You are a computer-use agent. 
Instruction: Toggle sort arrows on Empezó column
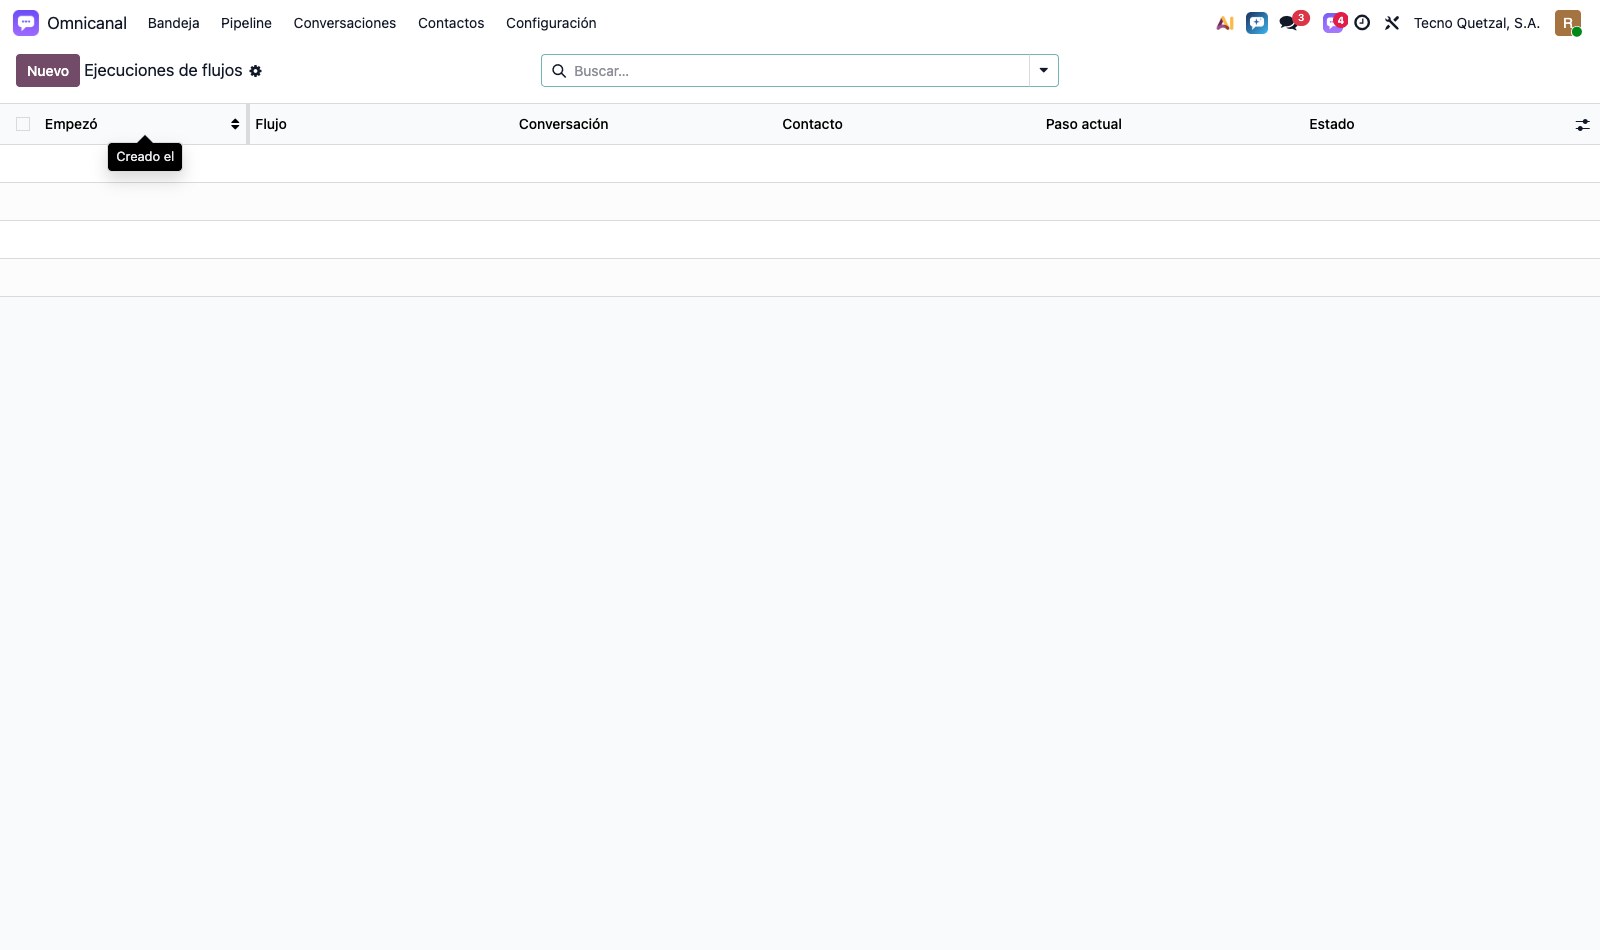235,124
